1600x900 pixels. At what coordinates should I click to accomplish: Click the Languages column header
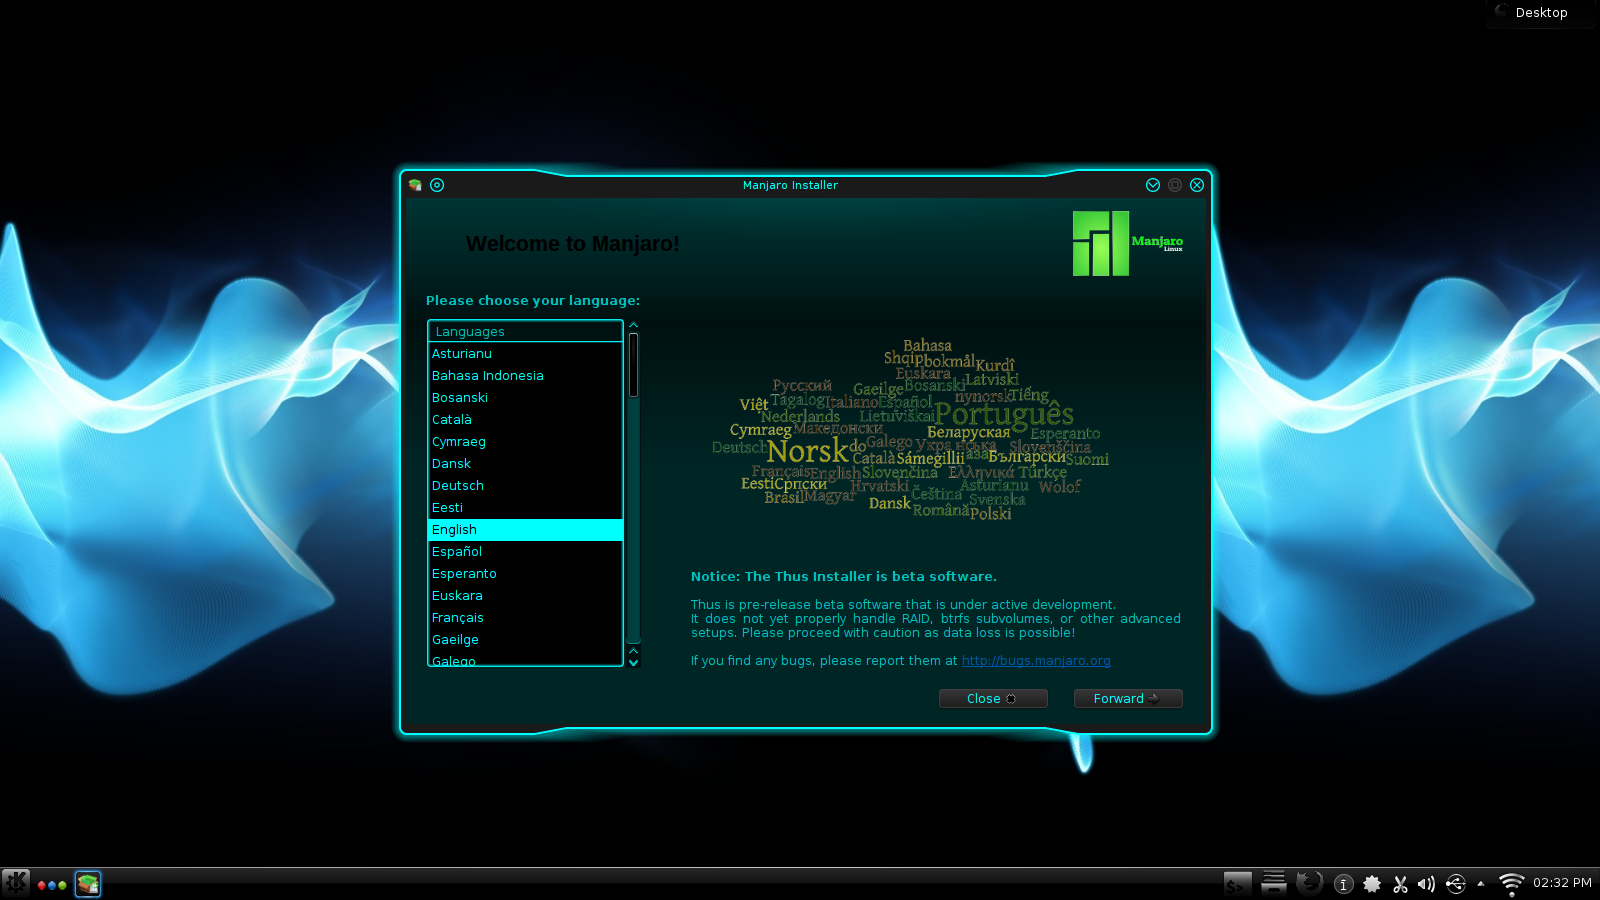(525, 332)
